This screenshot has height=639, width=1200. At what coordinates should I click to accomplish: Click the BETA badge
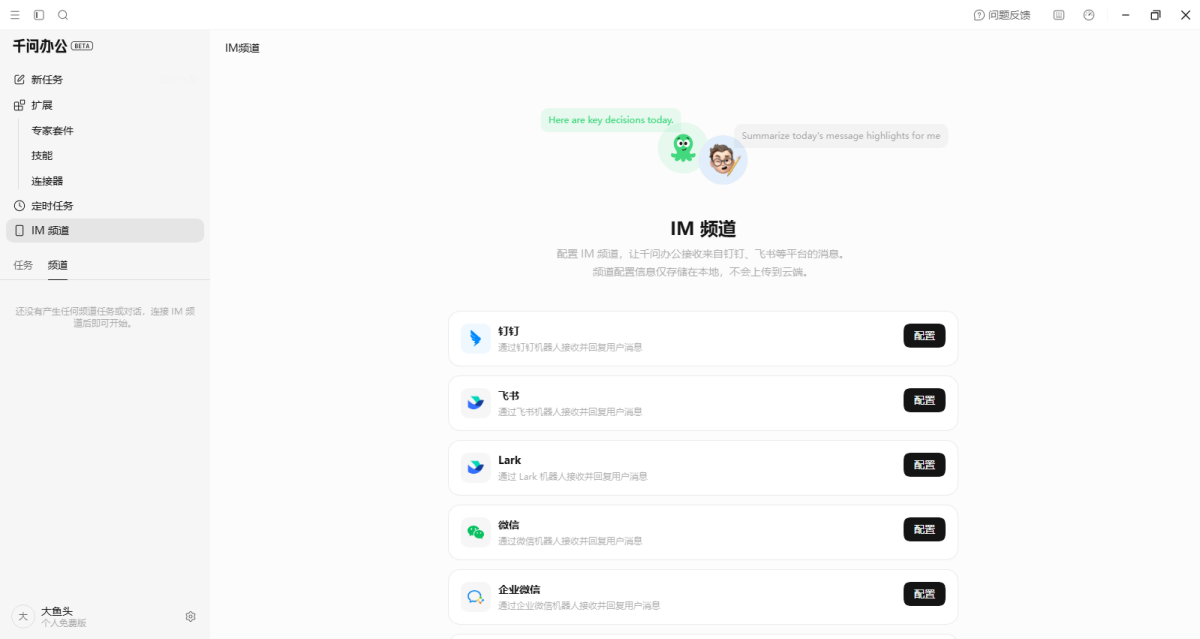coord(82,46)
